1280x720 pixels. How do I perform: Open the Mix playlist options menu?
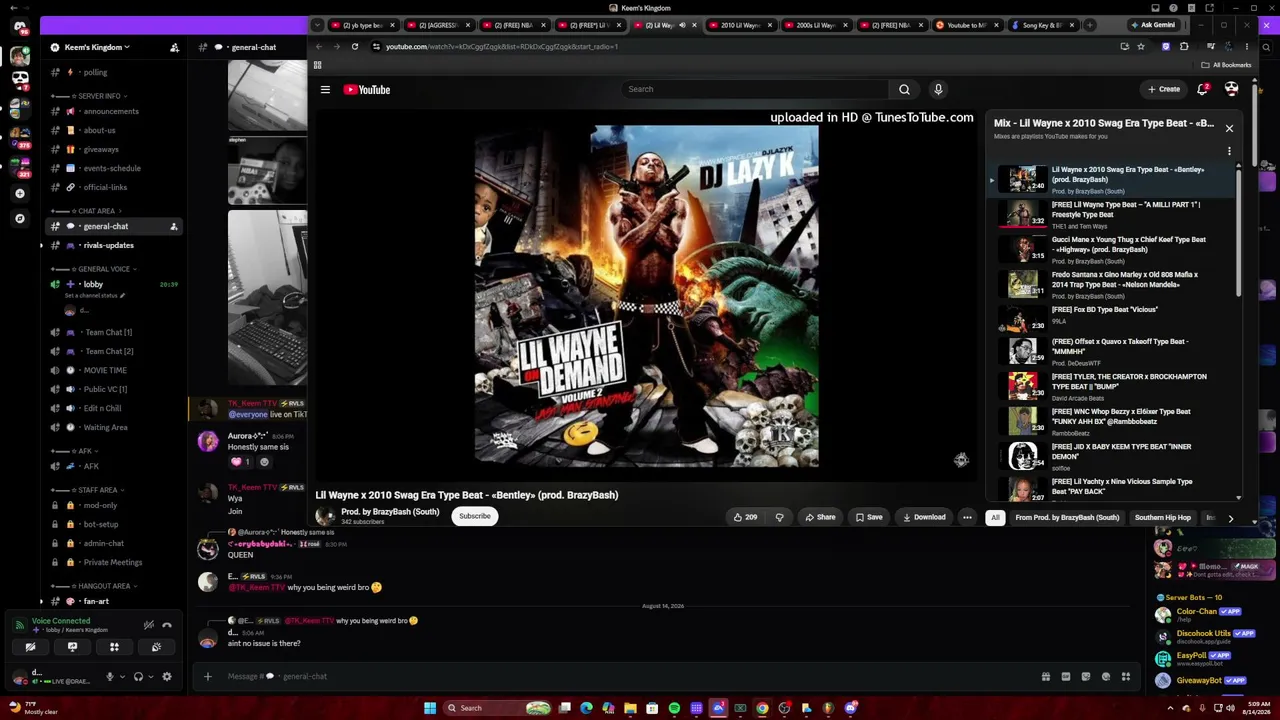[x=1229, y=151]
